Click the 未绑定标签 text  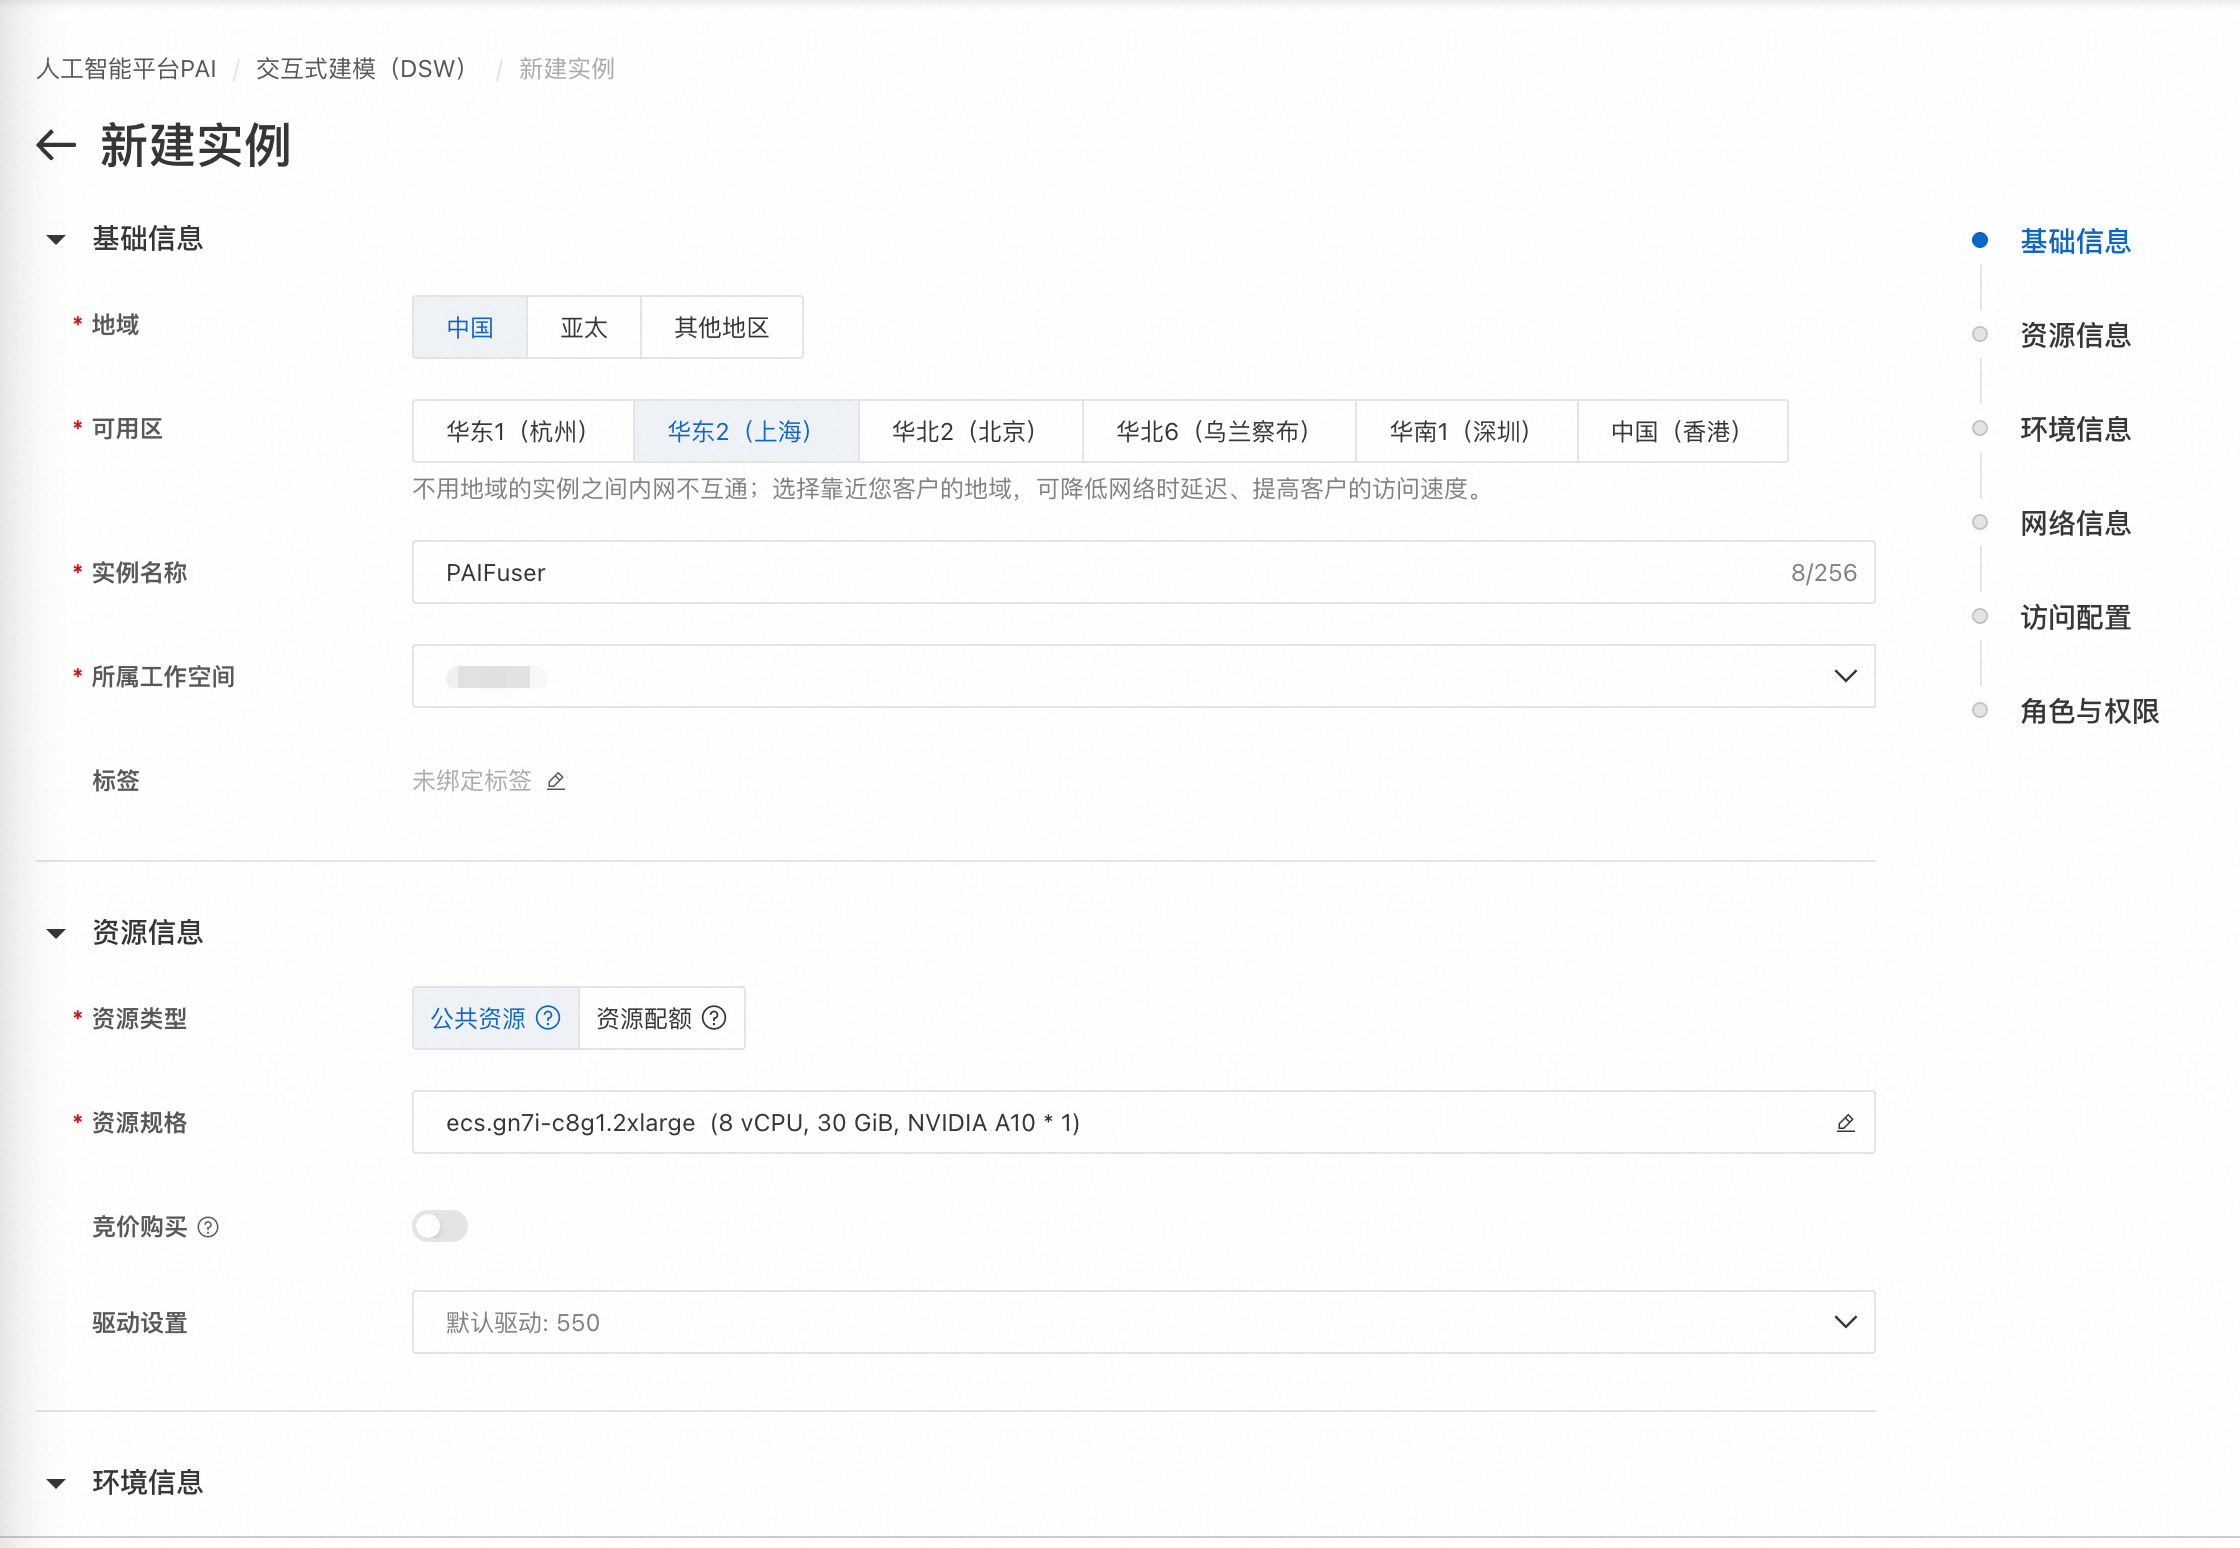(x=472, y=781)
